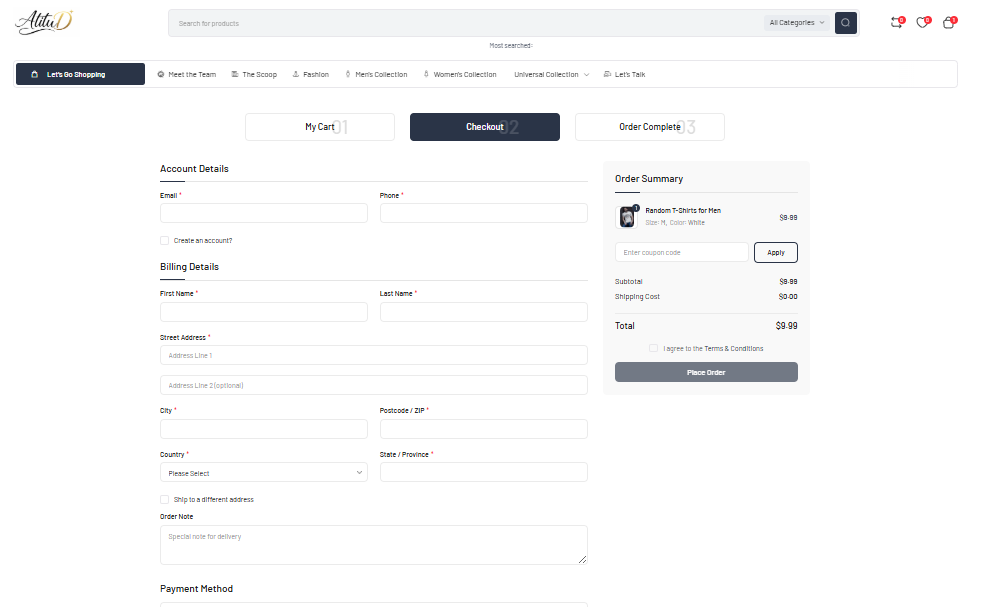Click the First Name field
This screenshot has width=1006, height=607.
click(264, 312)
